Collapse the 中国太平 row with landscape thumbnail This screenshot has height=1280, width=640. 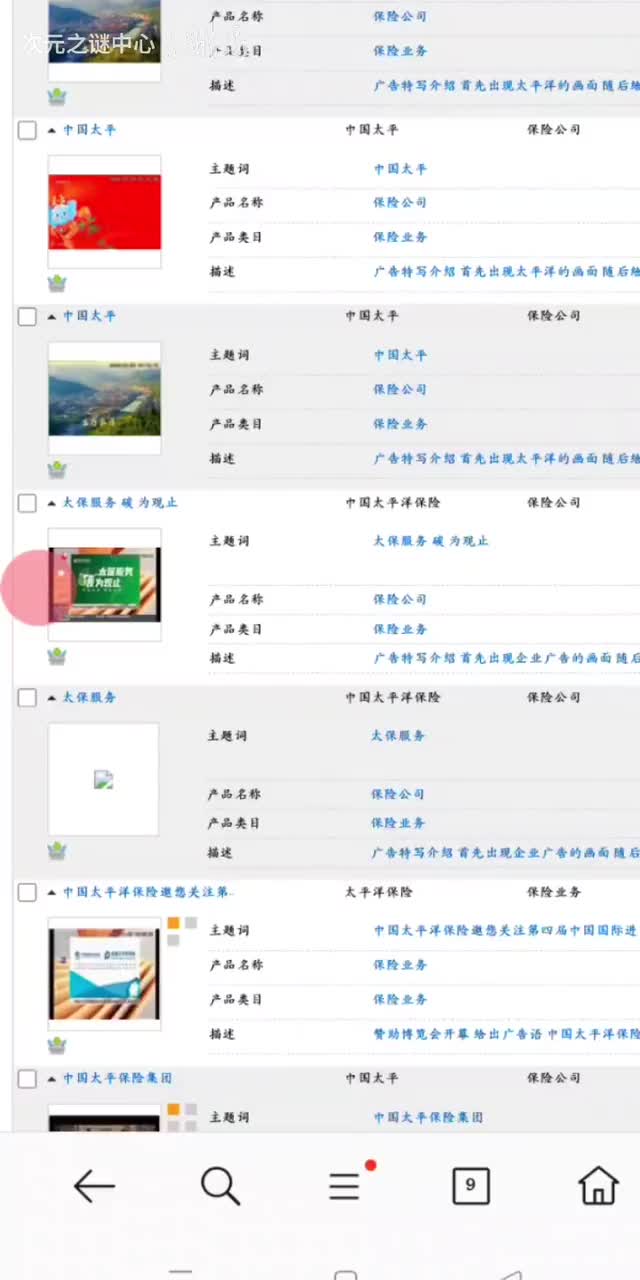point(52,316)
